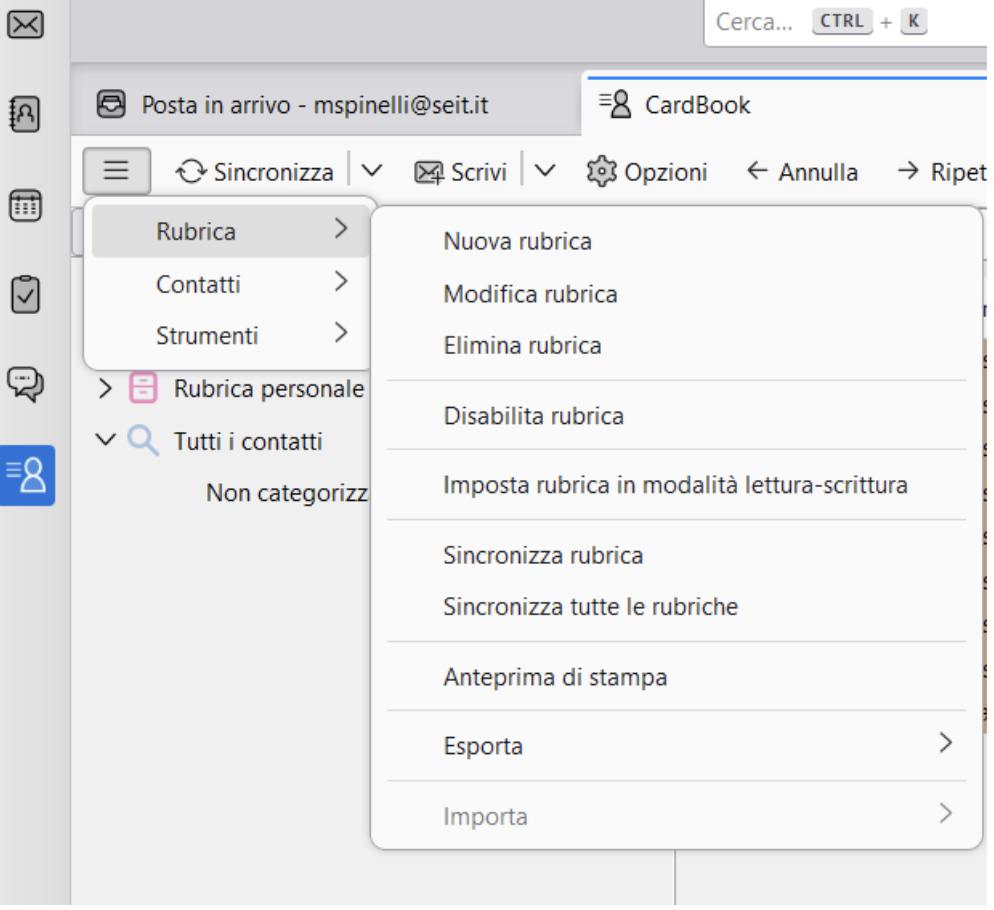Viewport: 994px width, 910px height.
Task: Open the Contatti submenu
Action: (231, 283)
